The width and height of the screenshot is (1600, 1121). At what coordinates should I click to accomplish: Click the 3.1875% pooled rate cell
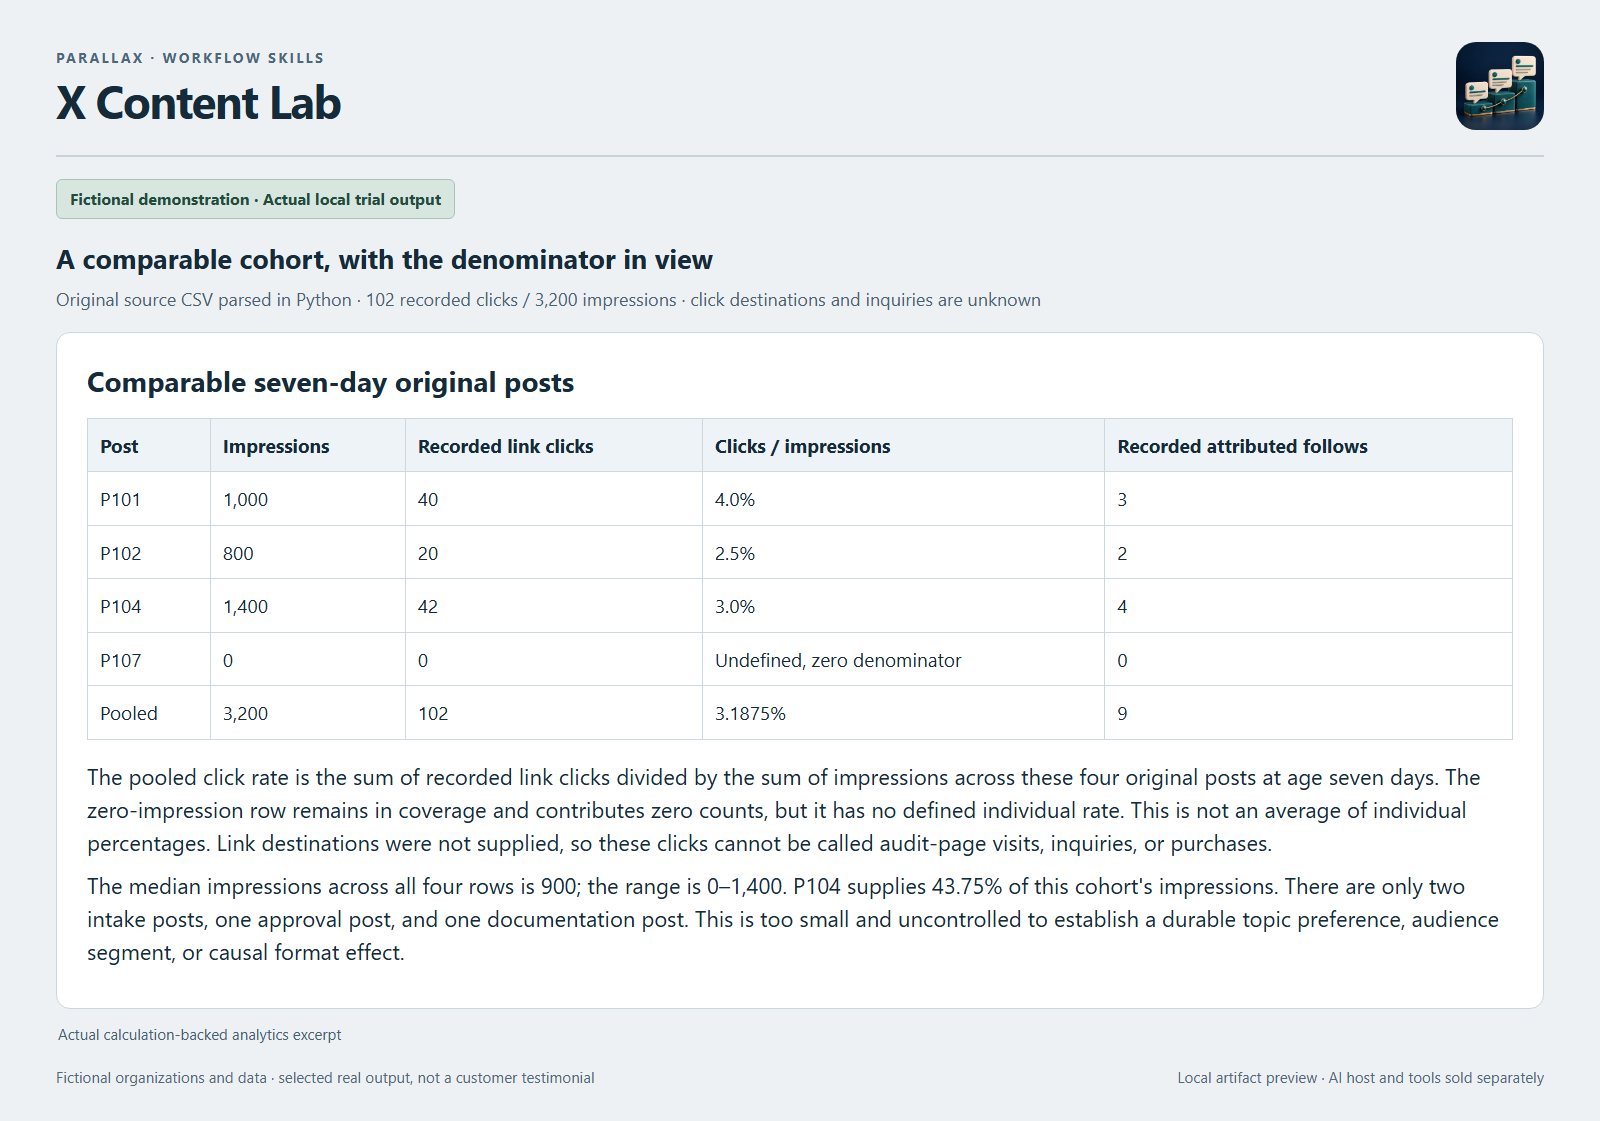903,713
